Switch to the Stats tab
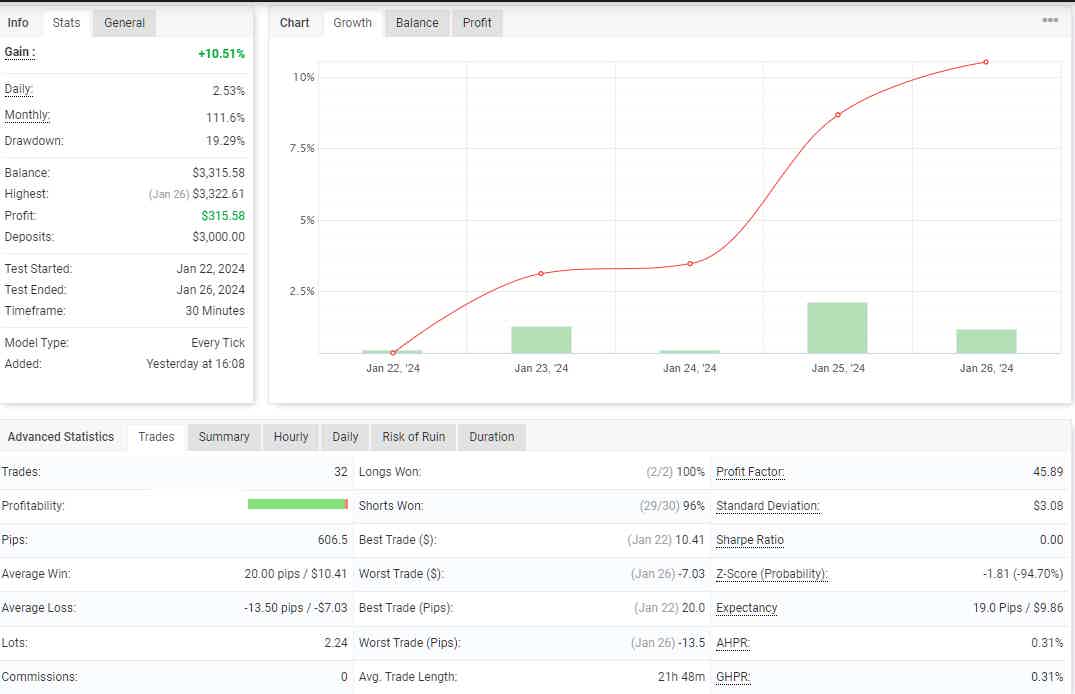Image resolution: width=1075 pixels, height=694 pixels. pyautogui.click(x=66, y=22)
